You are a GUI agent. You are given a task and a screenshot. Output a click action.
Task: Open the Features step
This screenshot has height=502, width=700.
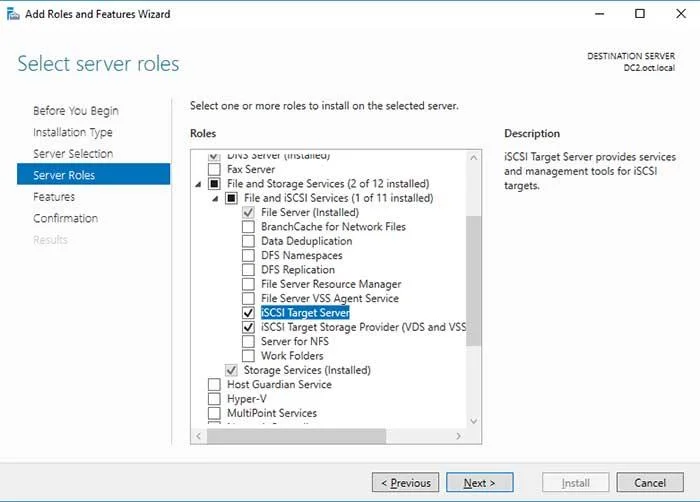(x=54, y=197)
